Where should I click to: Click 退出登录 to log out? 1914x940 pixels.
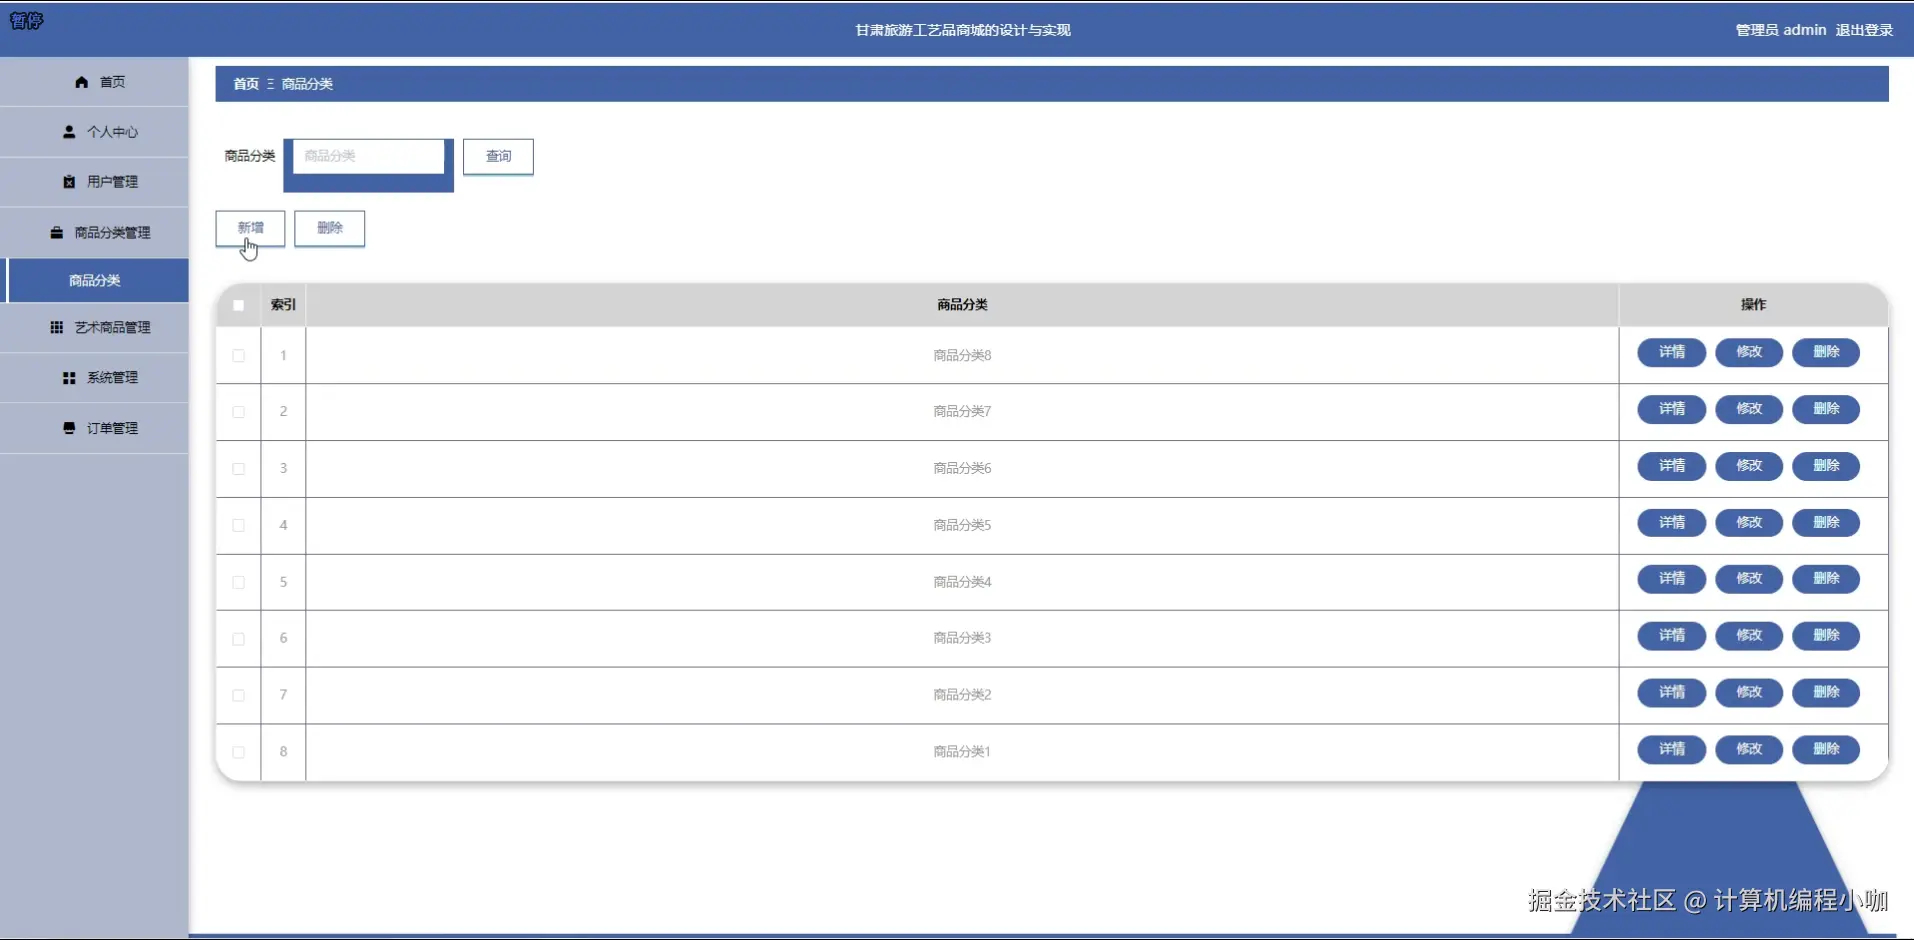(x=1864, y=30)
